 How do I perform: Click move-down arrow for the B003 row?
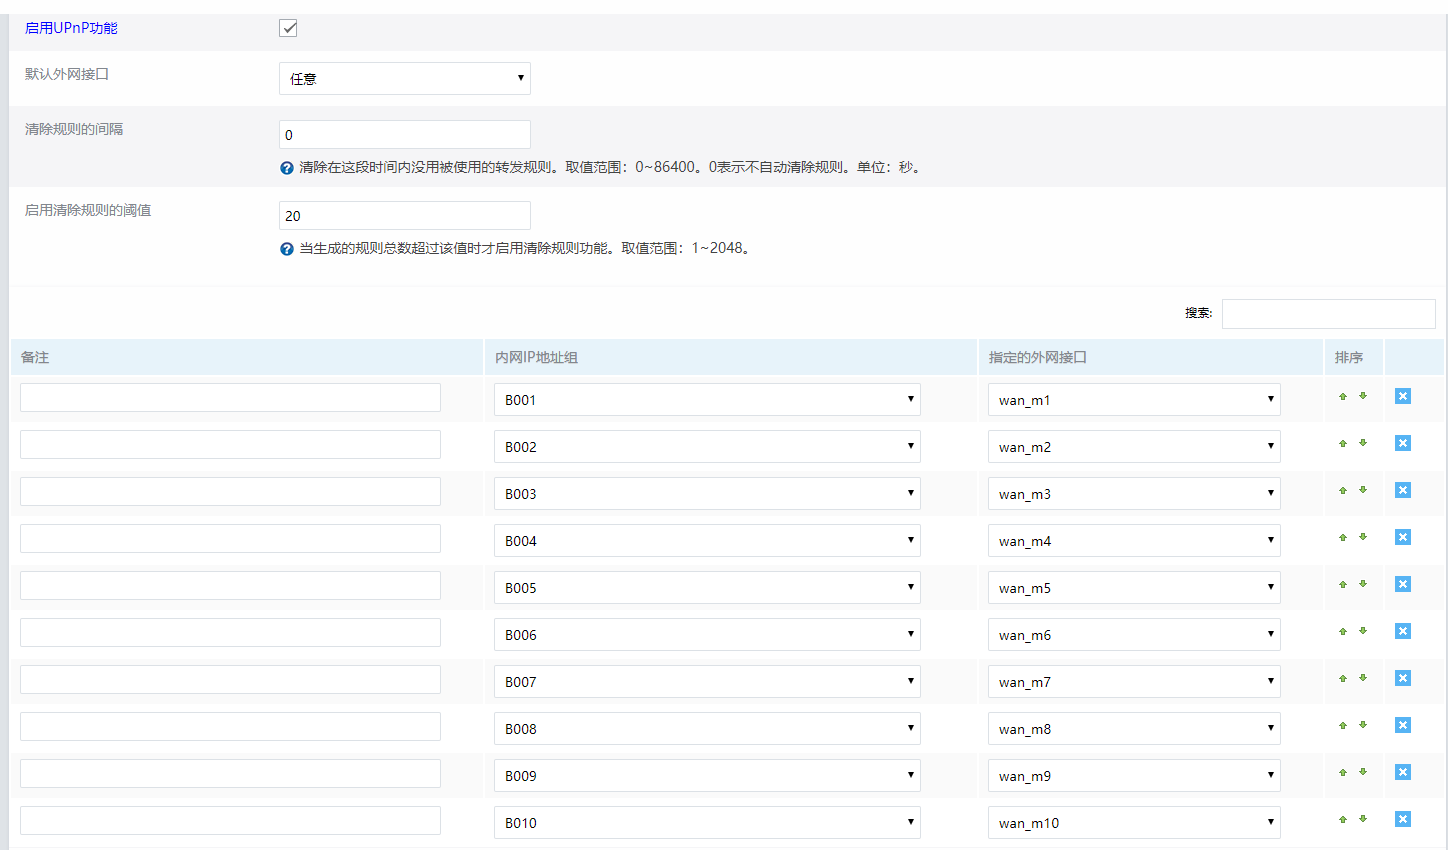click(1362, 490)
